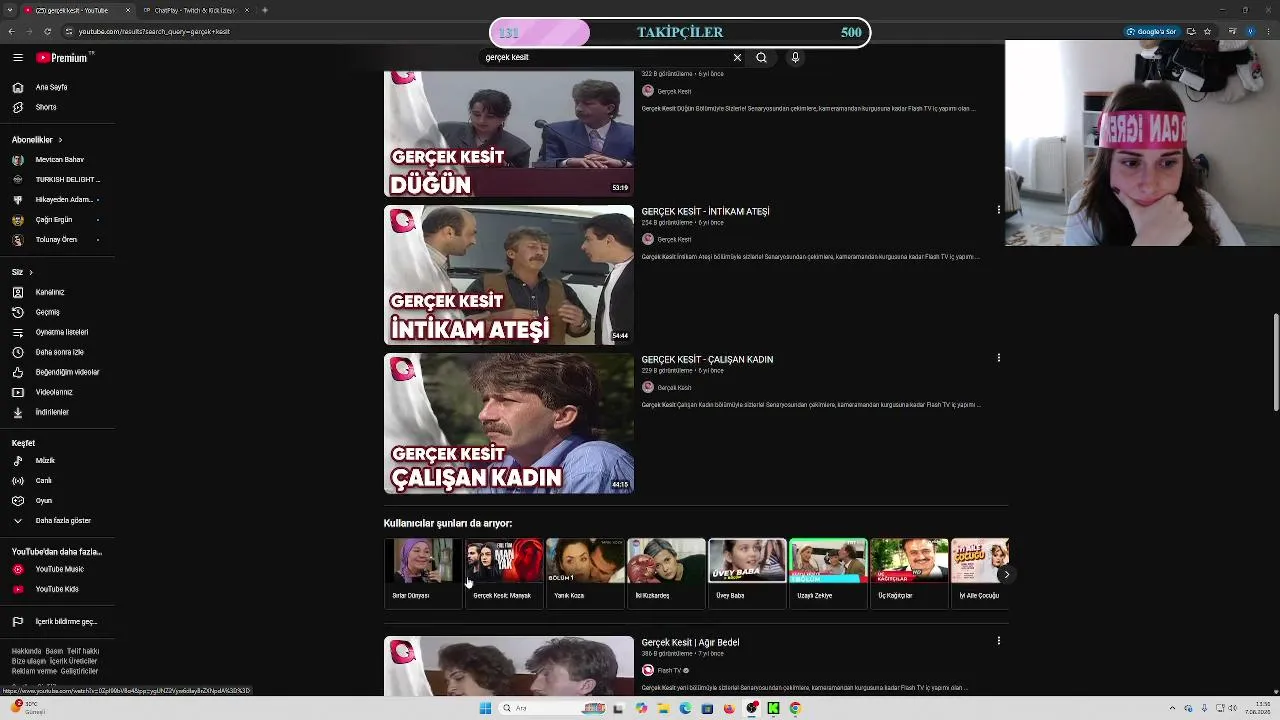The image size is (1280, 720).
Task: Browse Oyun gaming section
Action: (57, 501)
